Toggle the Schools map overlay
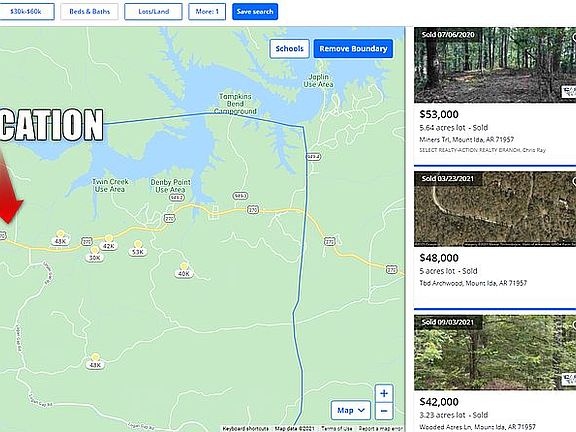 (x=289, y=48)
